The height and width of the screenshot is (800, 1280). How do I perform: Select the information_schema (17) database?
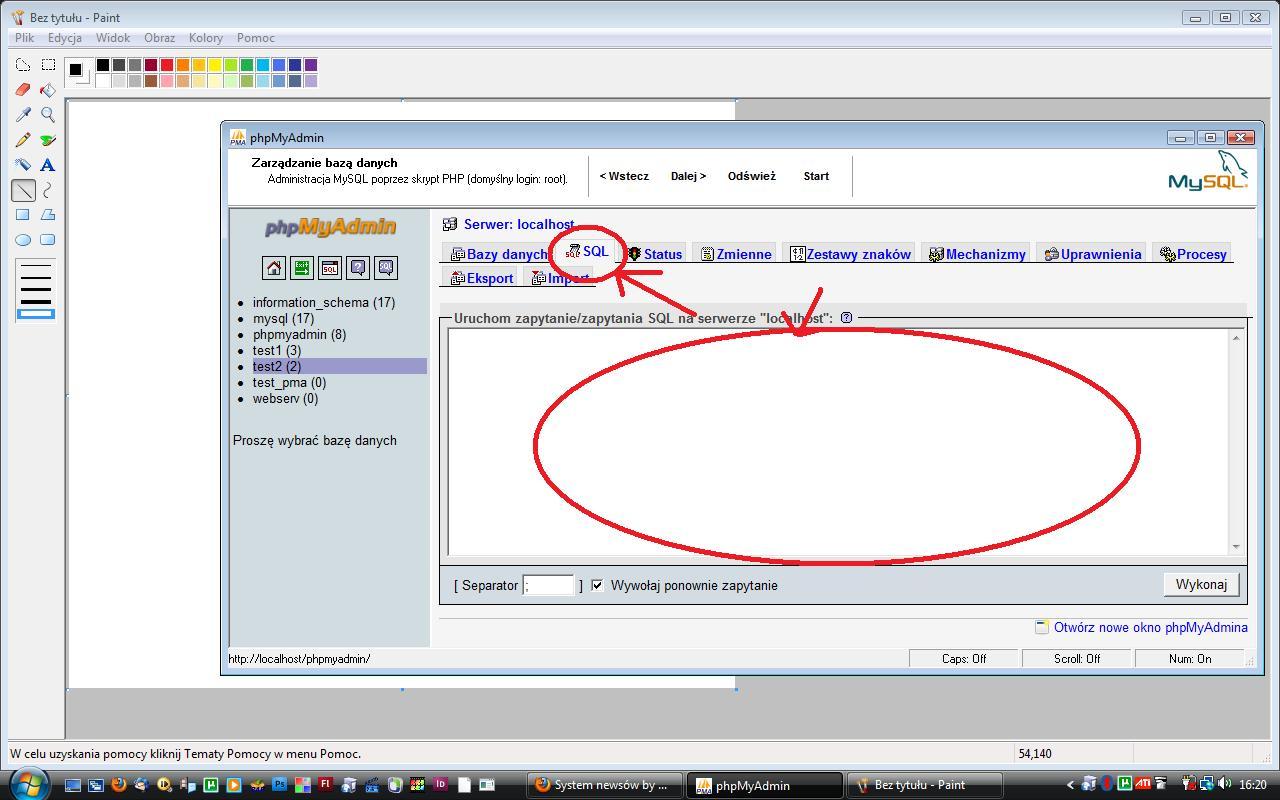(x=324, y=302)
